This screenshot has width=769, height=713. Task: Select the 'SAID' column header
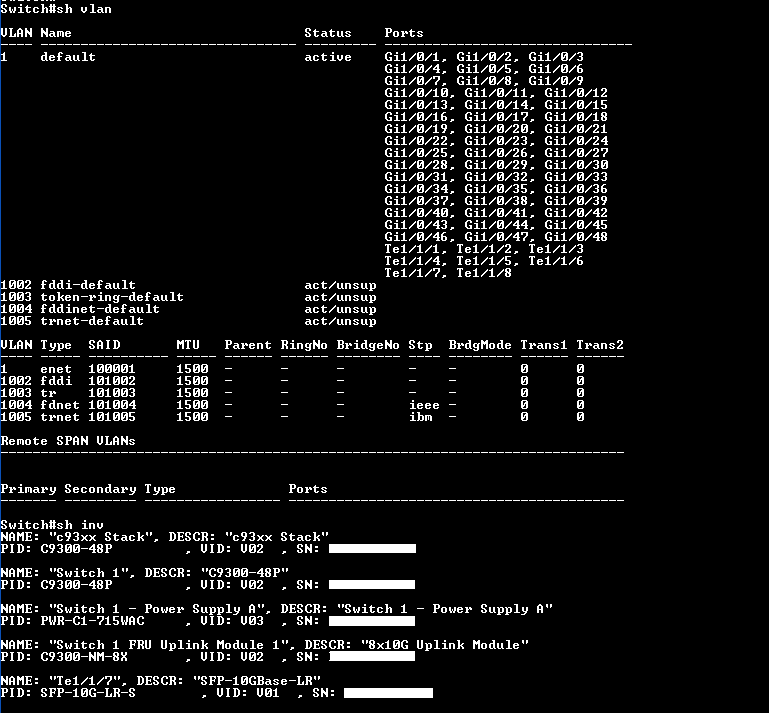coord(104,345)
